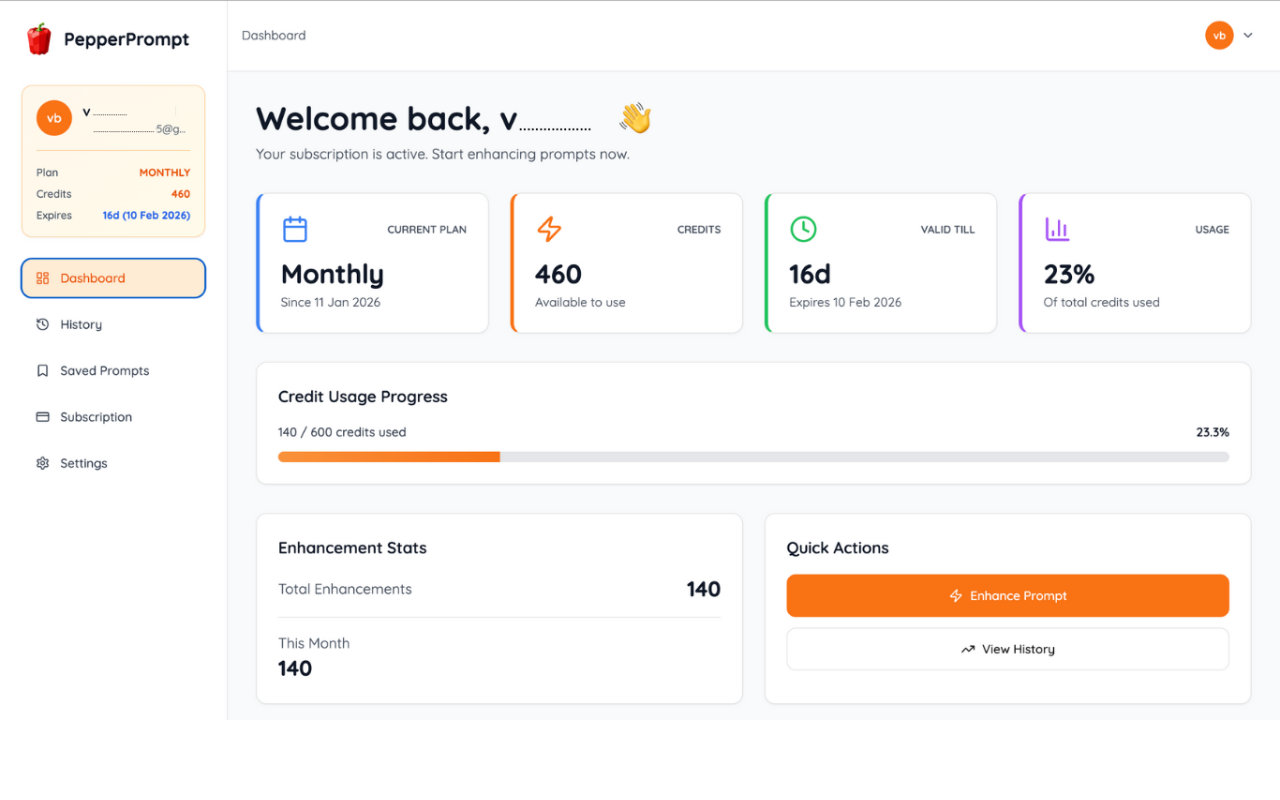Screen dimensions: 1280x800
Task: Click the orange Enhance Prompt button
Action: point(1007,596)
